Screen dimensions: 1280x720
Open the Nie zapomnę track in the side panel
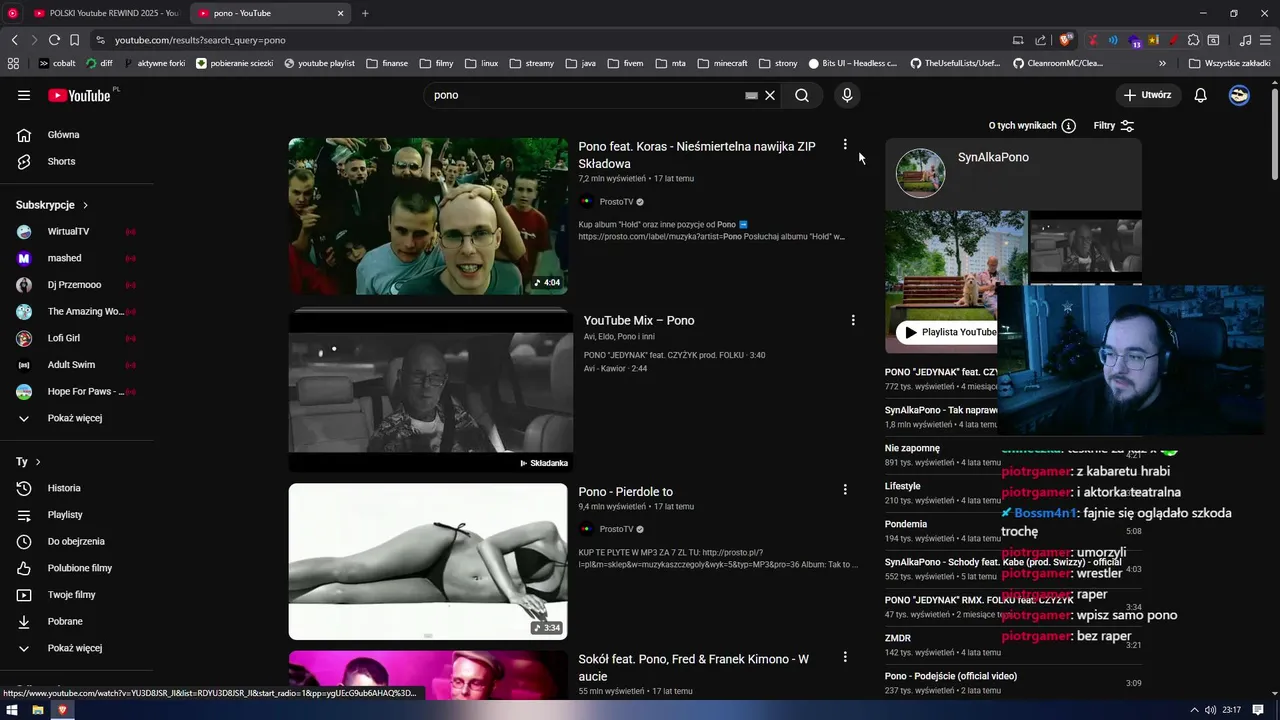pos(912,448)
